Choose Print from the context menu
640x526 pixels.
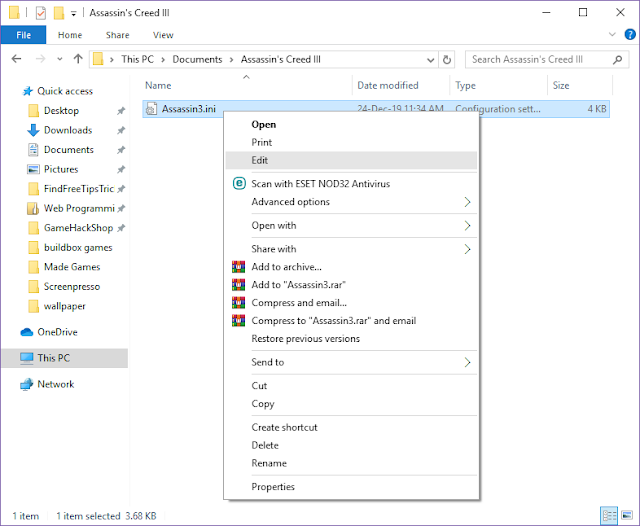coord(351,142)
